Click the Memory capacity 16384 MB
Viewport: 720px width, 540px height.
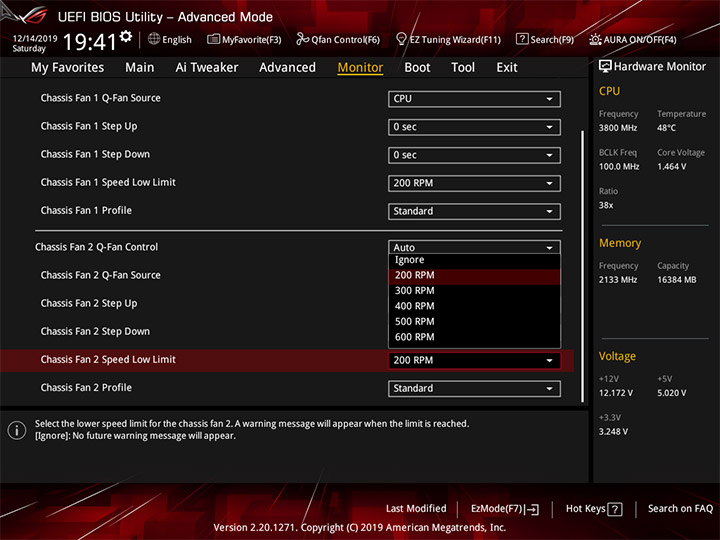676,280
